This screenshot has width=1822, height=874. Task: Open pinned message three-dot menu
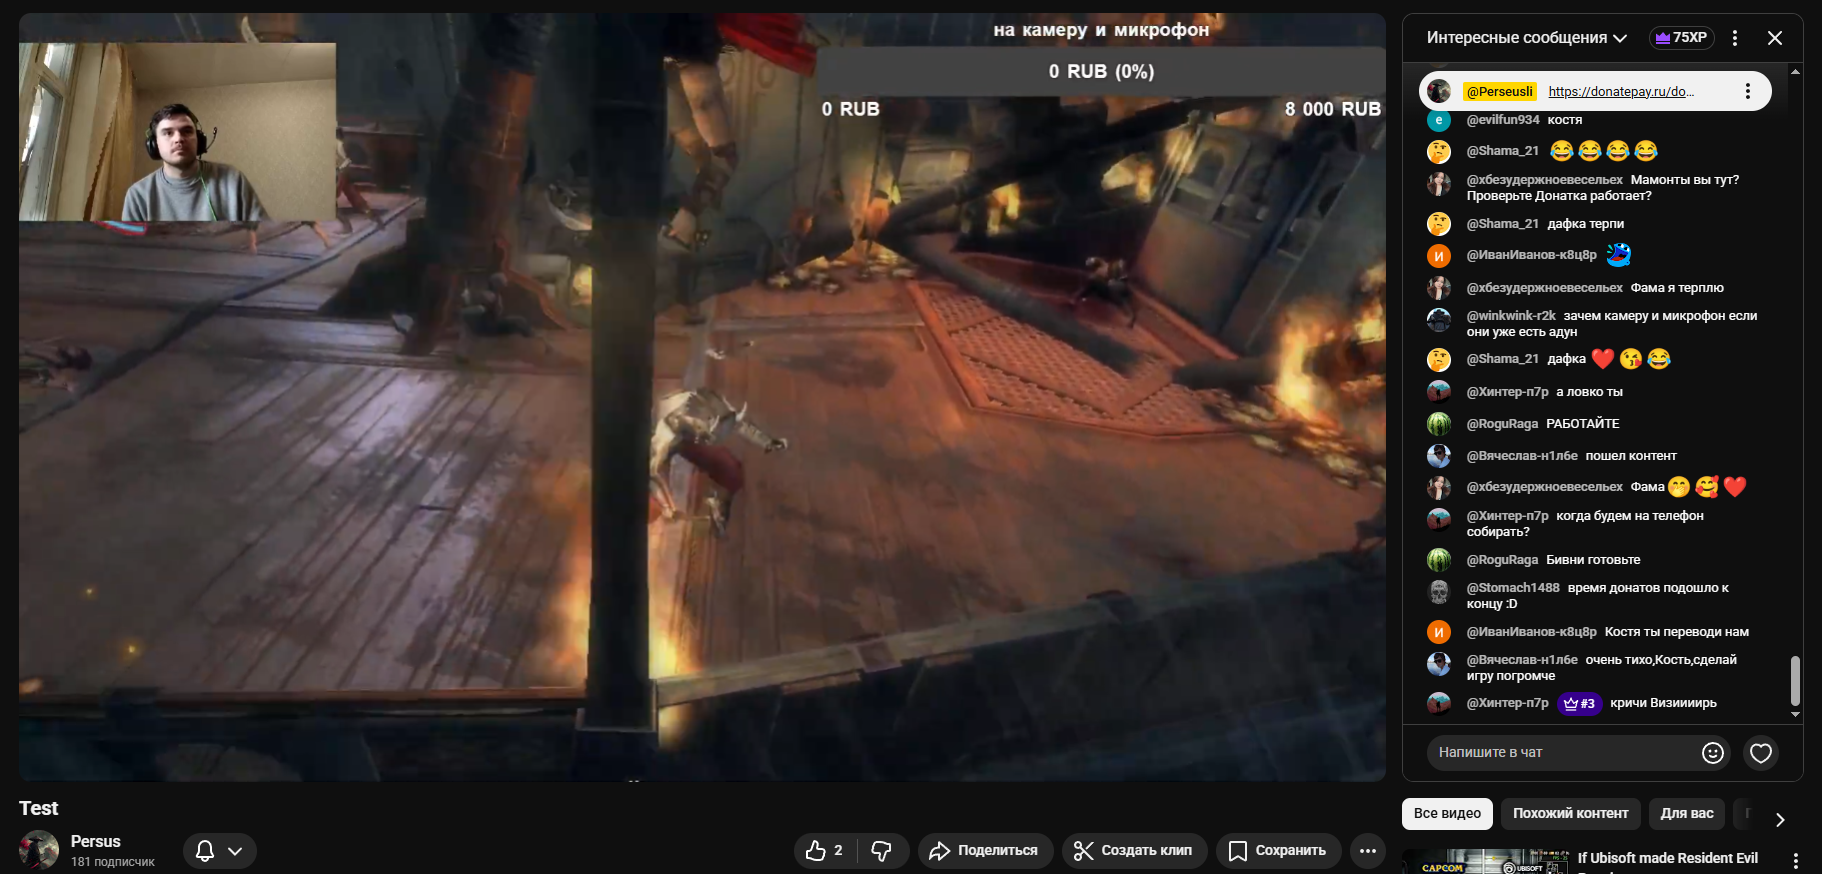pyautogui.click(x=1748, y=92)
